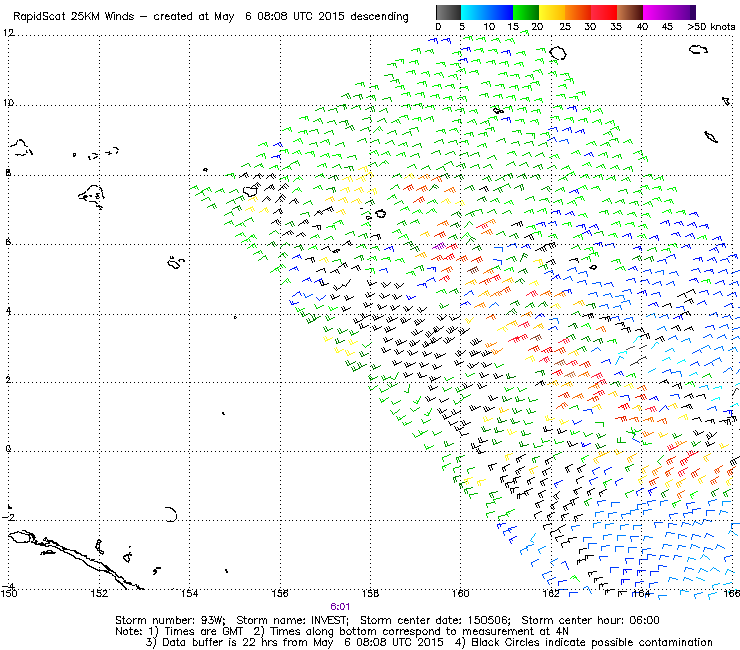Click the "Storm name: INVEST;" text

pos(293,620)
